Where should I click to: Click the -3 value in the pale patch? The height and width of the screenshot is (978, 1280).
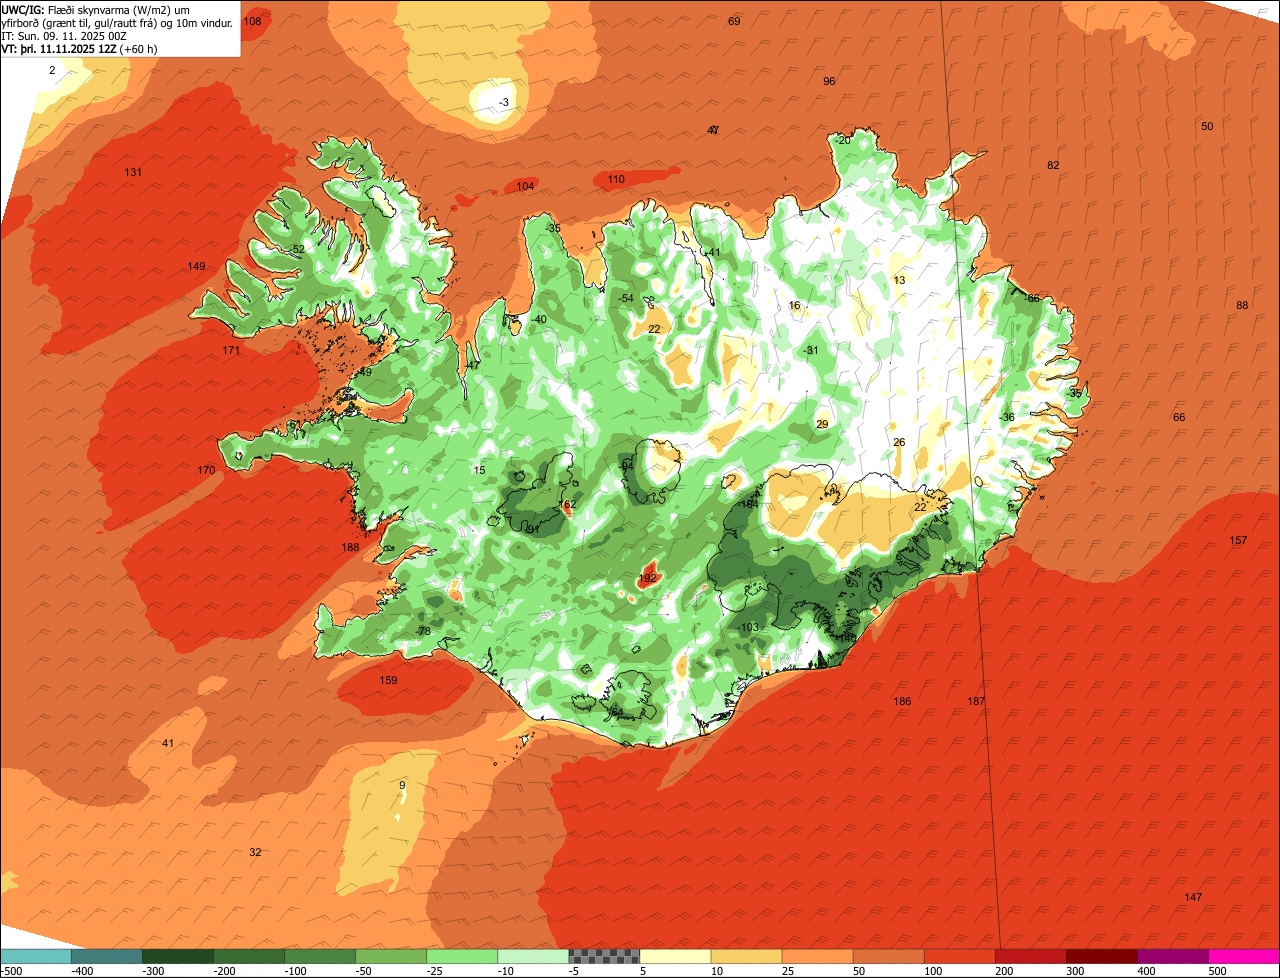click(x=504, y=102)
